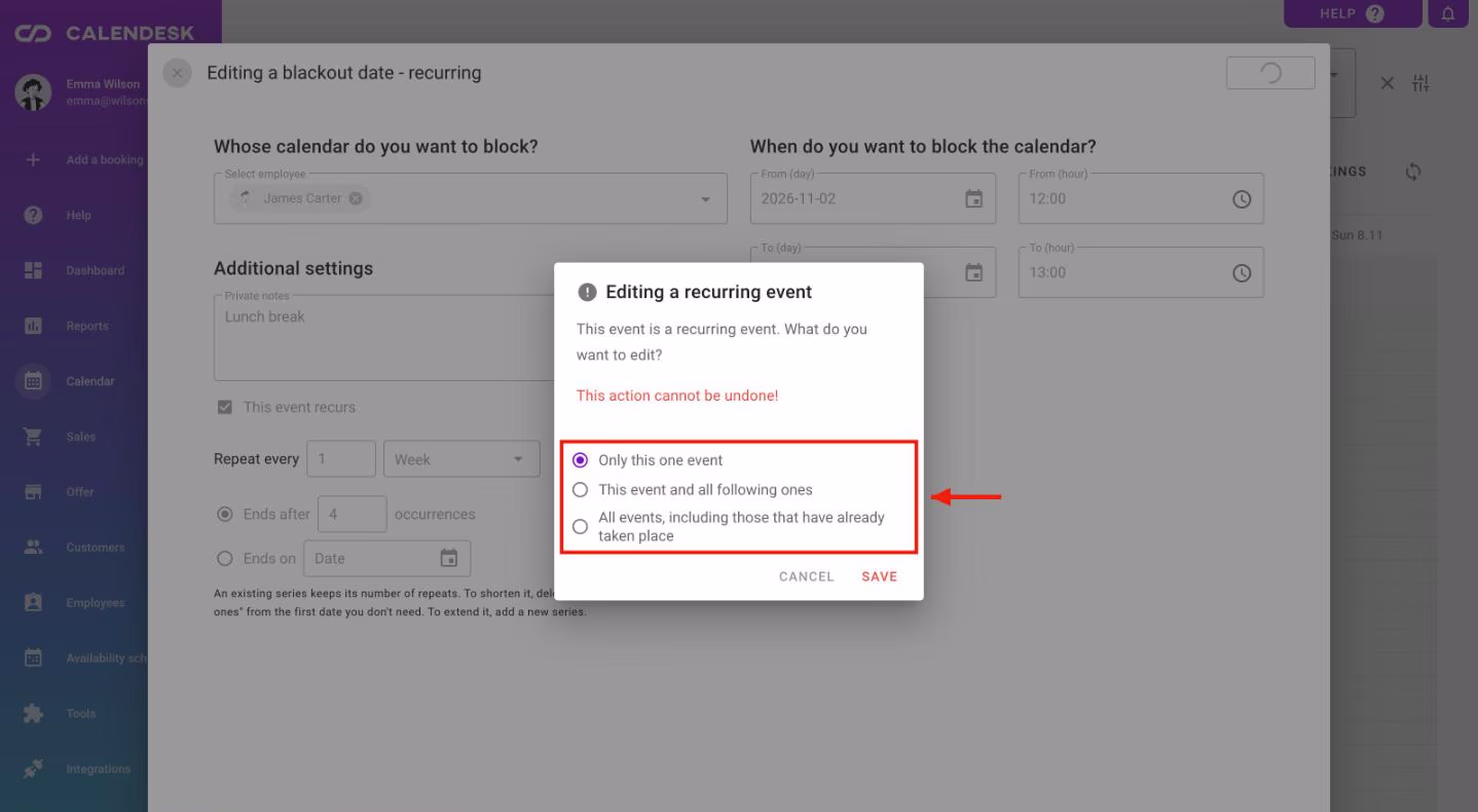Select the "Ends after" radio button
This screenshot has width=1478, height=812.
click(225, 514)
